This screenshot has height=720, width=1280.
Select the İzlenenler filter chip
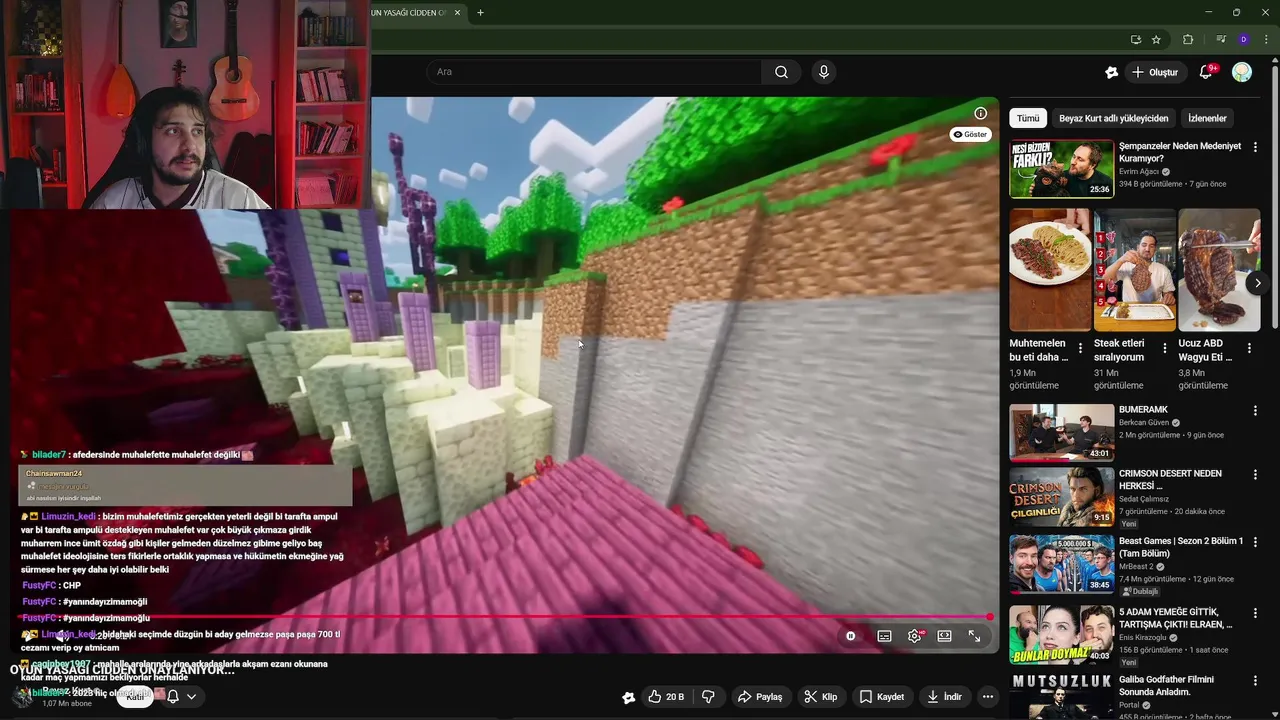tap(1207, 118)
